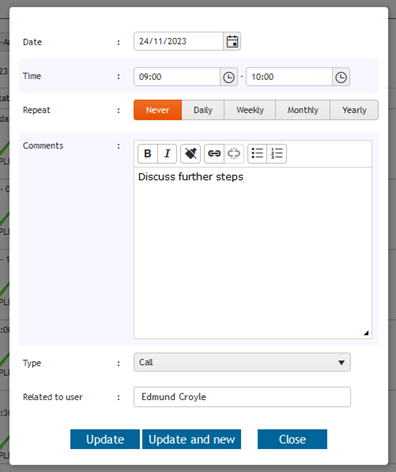The width and height of the screenshot is (396, 472).
Task: Insert a bulleted list
Action: [x=257, y=154]
